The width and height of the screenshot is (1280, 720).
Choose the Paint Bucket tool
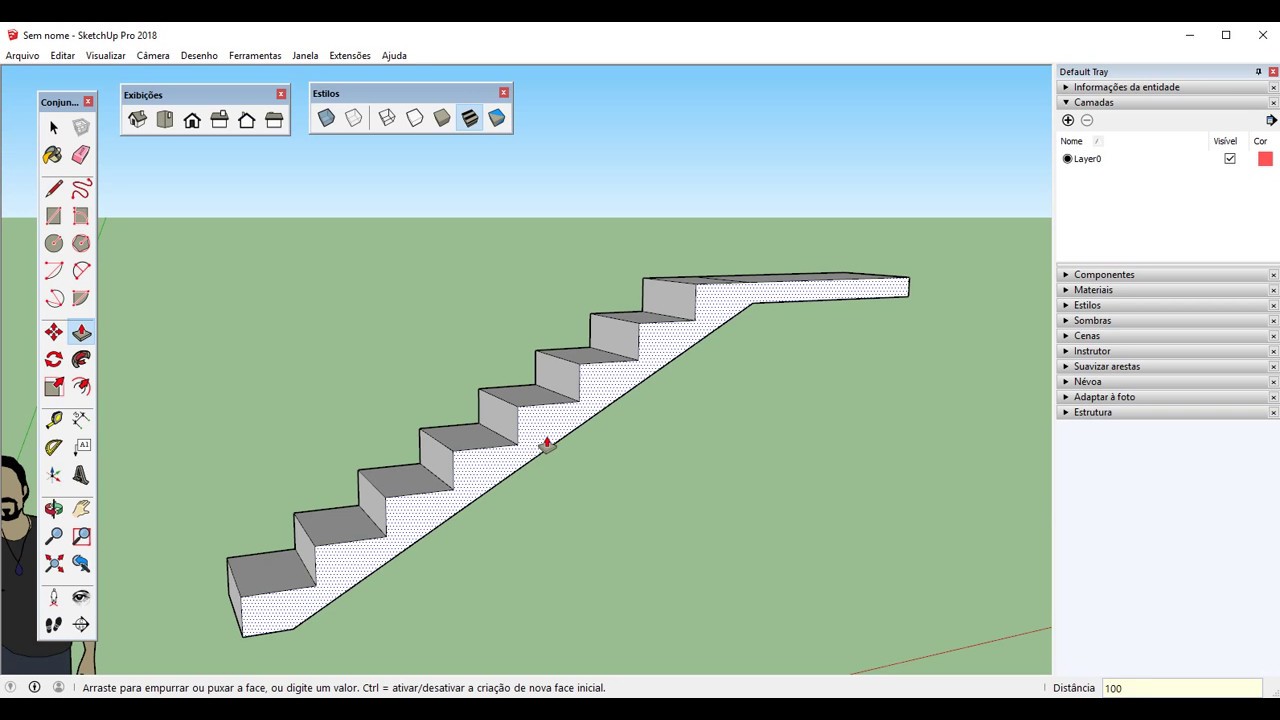pos(54,155)
